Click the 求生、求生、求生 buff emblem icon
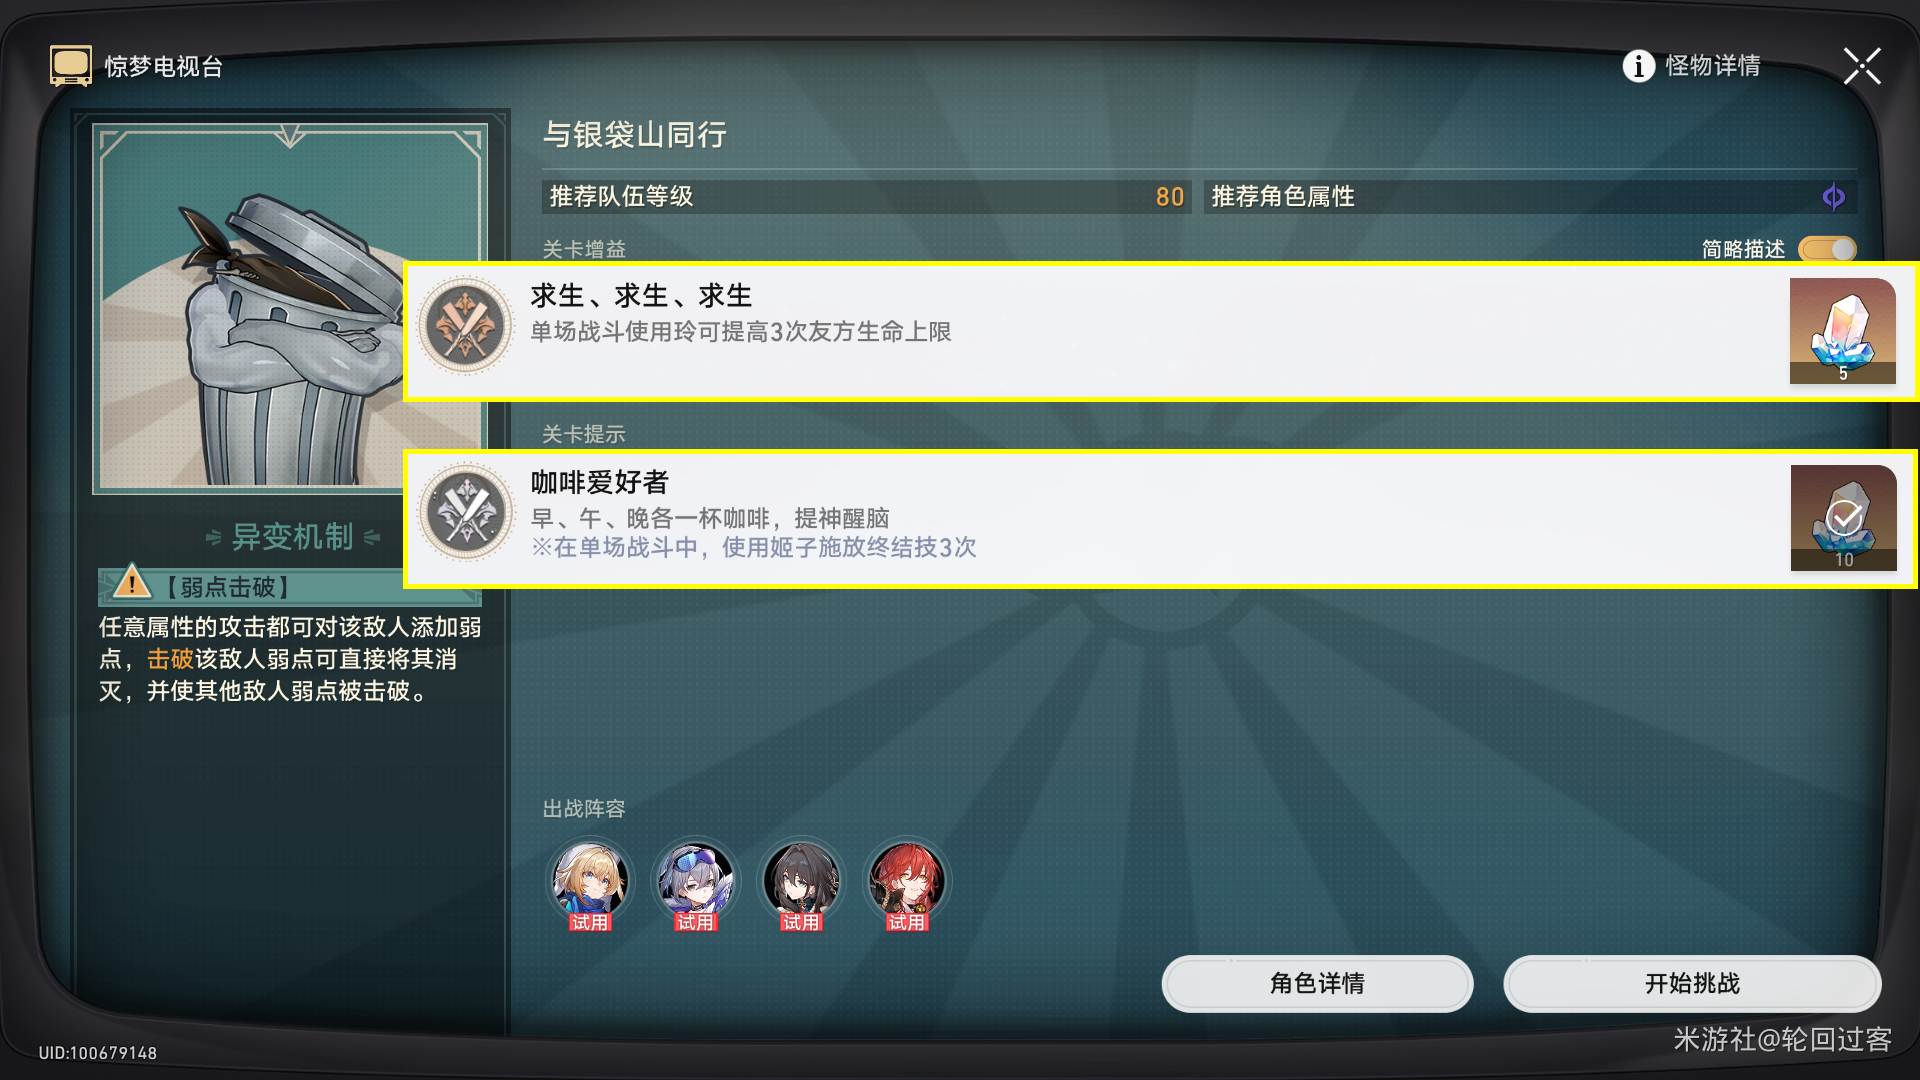The height and width of the screenshot is (1080, 1920). [x=465, y=326]
